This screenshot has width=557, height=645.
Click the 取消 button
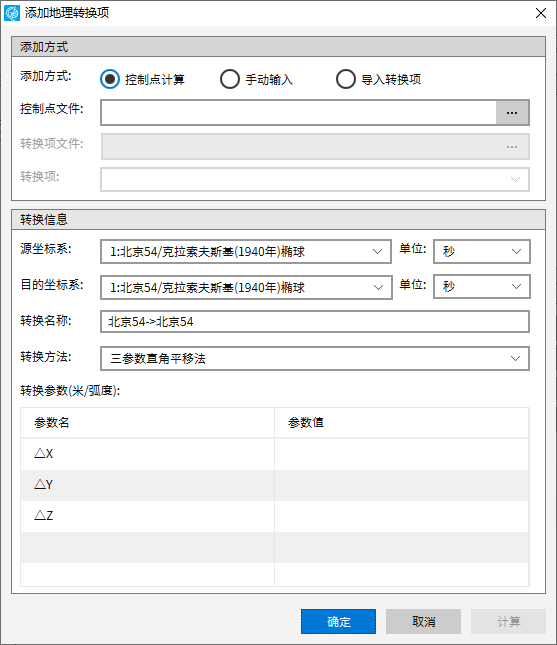[x=423, y=621]
